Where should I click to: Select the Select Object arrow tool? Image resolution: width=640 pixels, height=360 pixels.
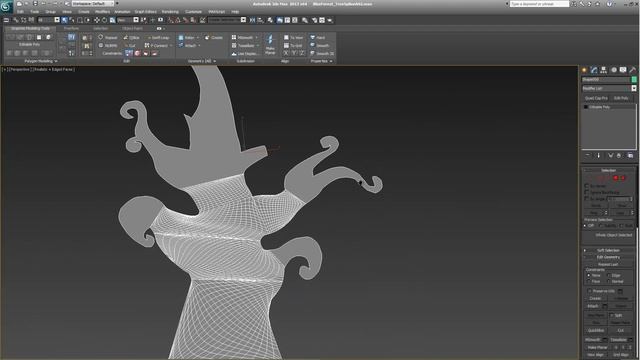coord(64,20)
